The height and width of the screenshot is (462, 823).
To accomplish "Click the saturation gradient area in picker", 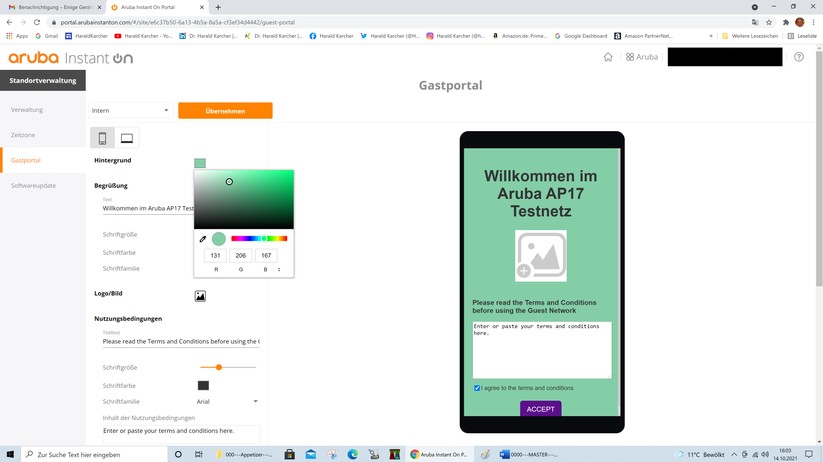I will pos(244,200).
